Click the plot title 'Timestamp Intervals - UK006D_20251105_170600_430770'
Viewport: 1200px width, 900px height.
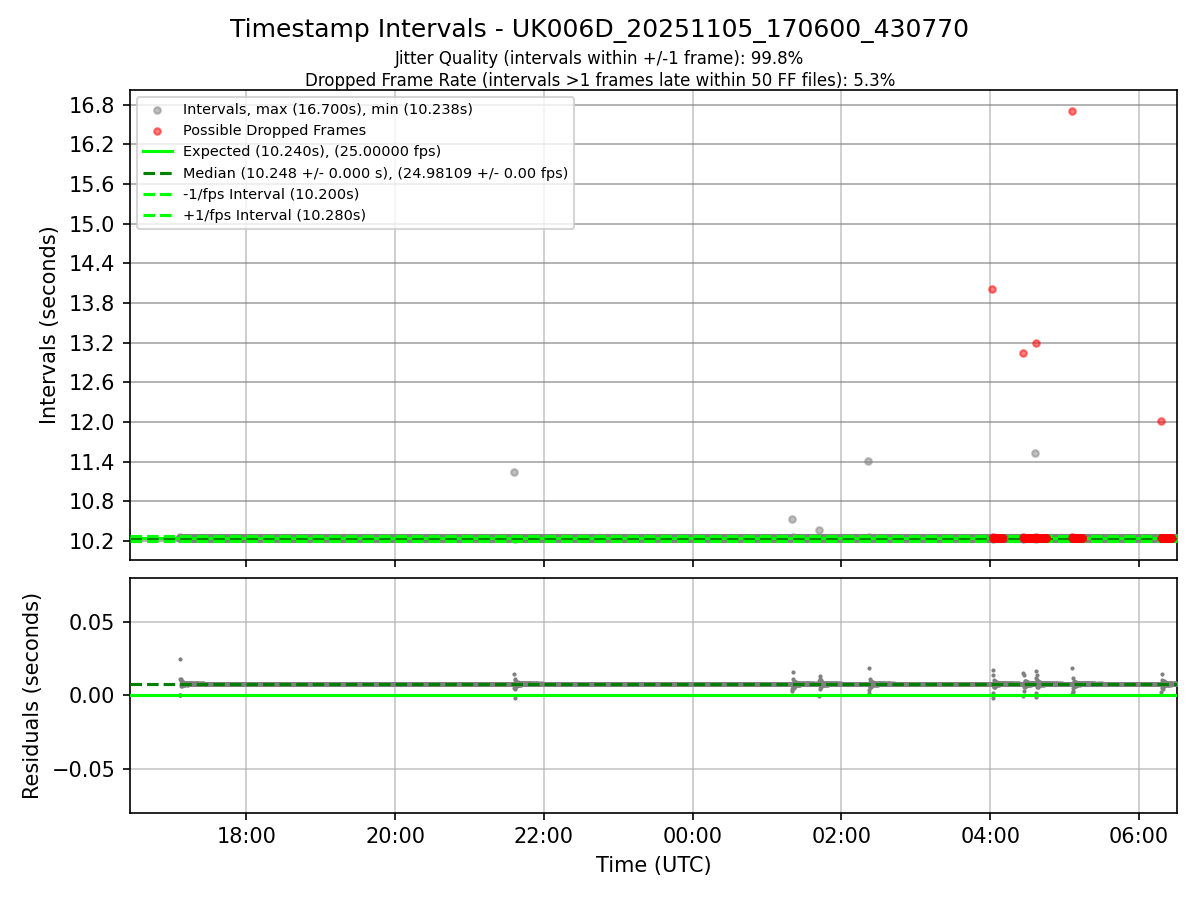coord(599,29)
